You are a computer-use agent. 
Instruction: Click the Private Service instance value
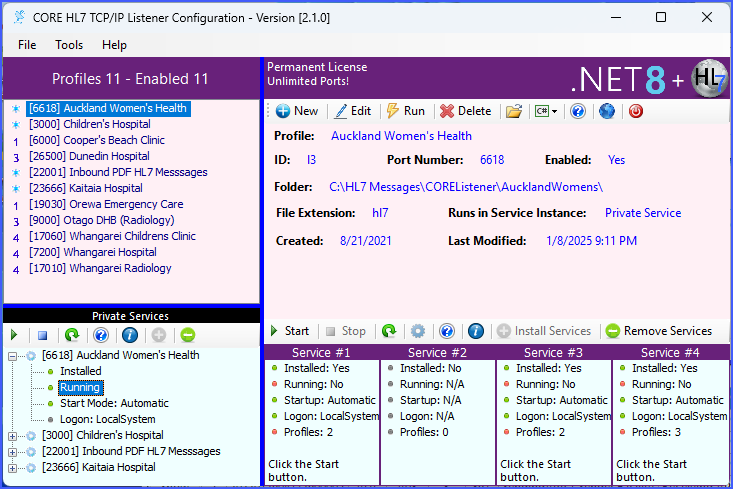click(643, 213)
